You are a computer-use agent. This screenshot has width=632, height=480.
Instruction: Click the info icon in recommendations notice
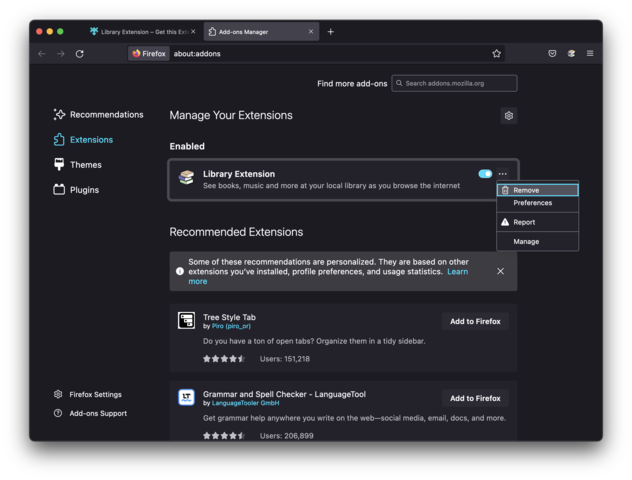(180, 271)
